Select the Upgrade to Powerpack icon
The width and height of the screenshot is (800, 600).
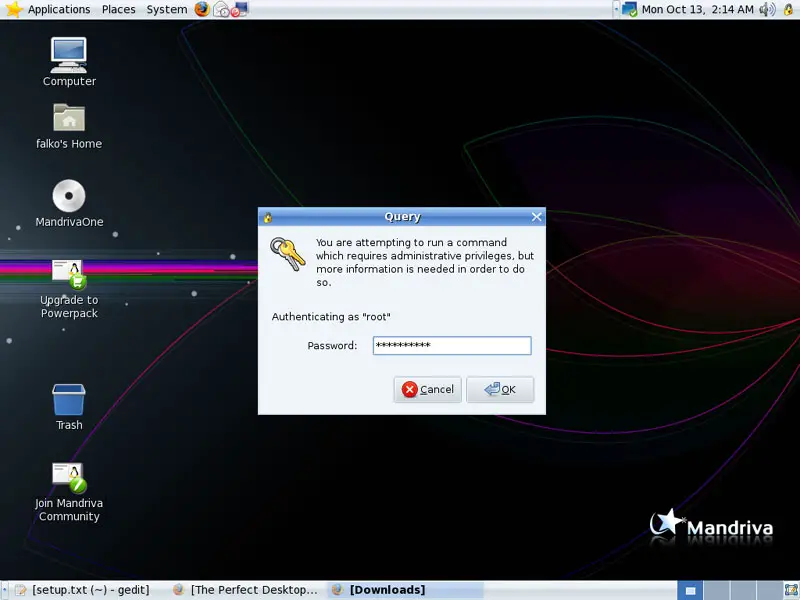click(x=69, y=289)
